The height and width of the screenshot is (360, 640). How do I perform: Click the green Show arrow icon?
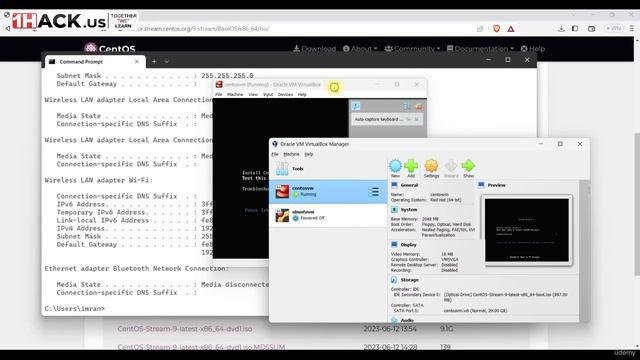click(468, 166)
